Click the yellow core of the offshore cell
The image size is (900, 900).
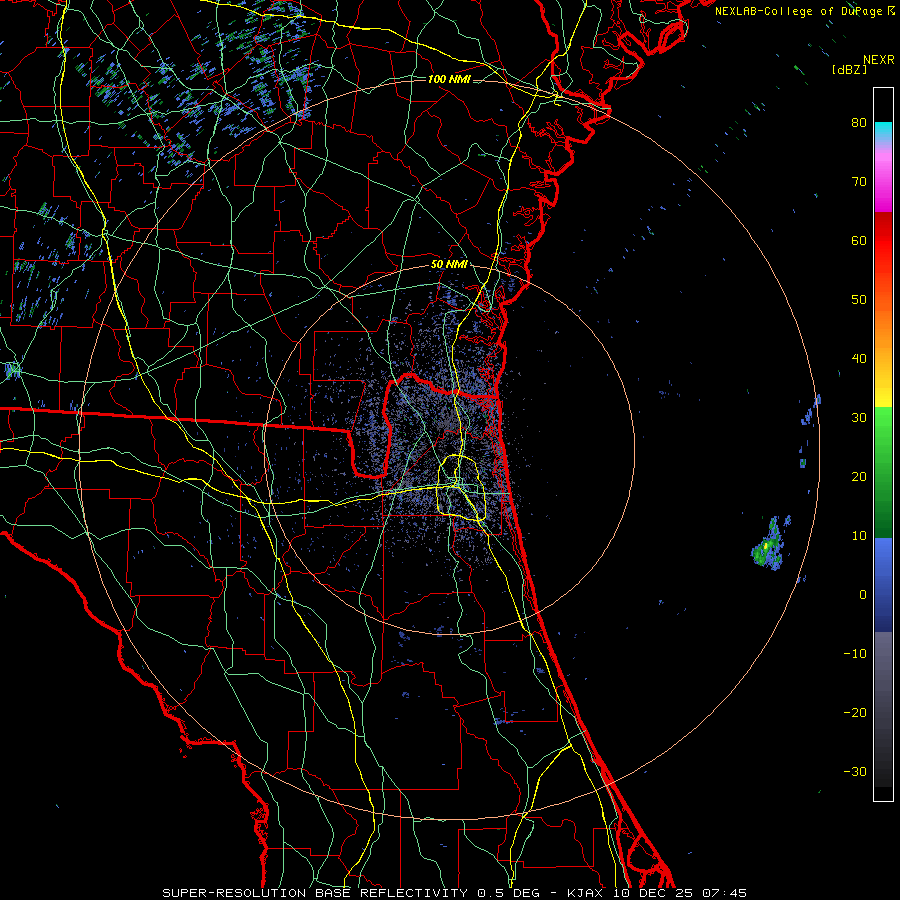(x=766, y=546)
